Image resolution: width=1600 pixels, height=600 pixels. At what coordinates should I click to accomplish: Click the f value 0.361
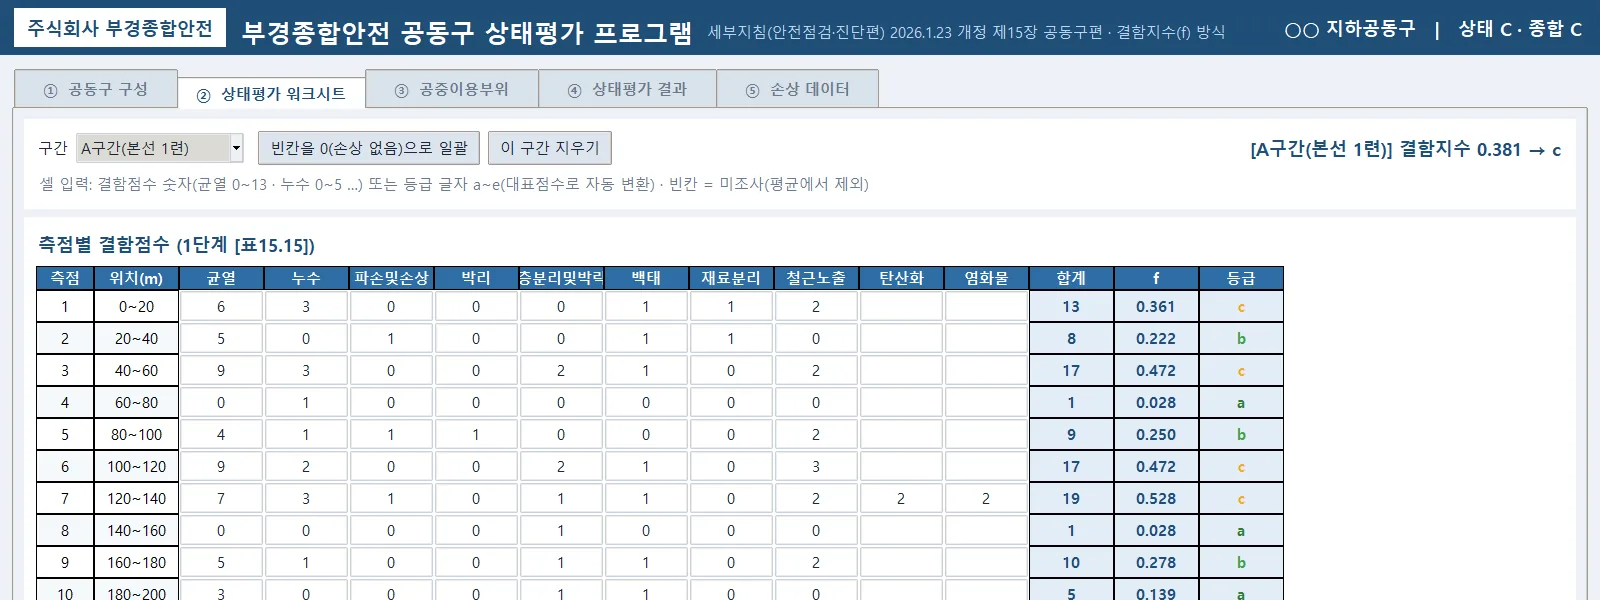1156,306
